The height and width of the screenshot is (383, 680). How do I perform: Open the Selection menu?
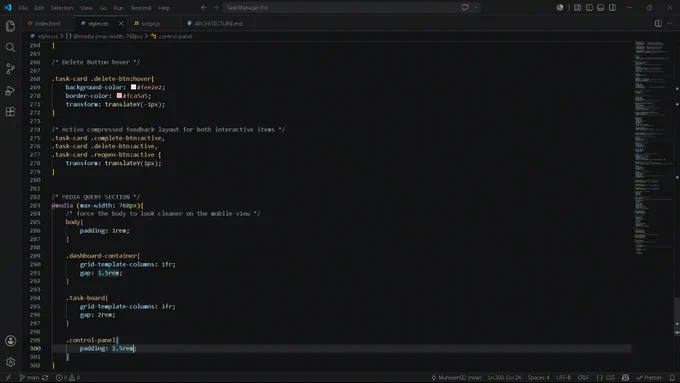click(62, 8)
